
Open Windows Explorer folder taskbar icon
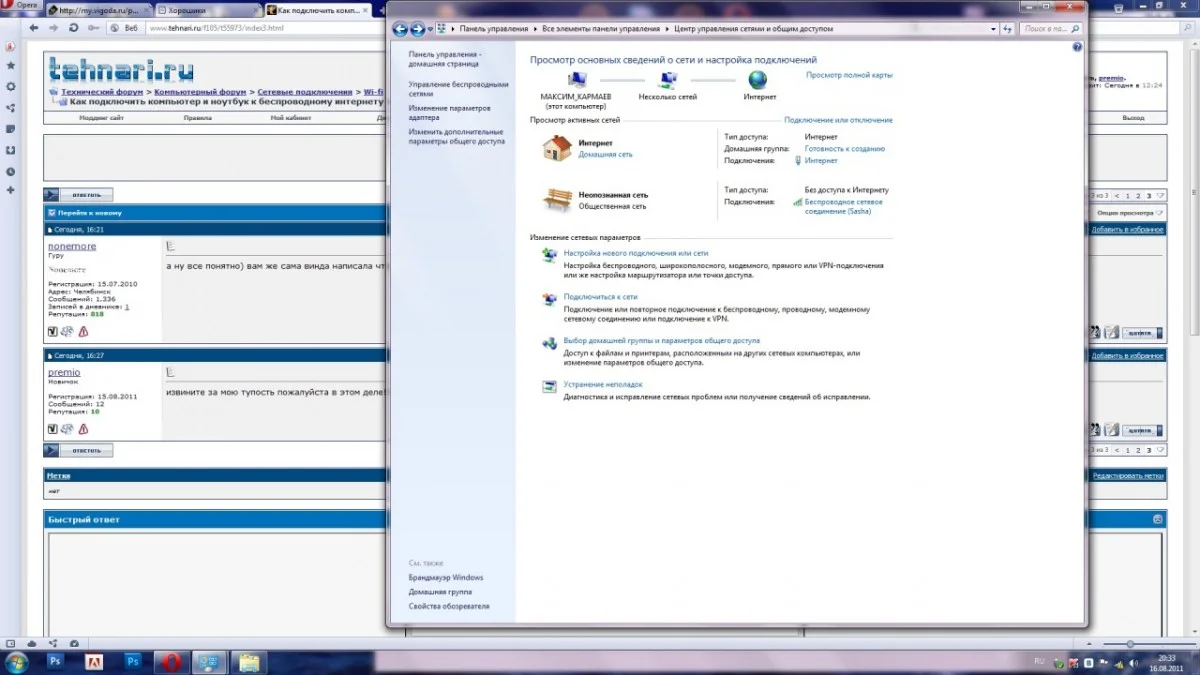pos(247,662)
